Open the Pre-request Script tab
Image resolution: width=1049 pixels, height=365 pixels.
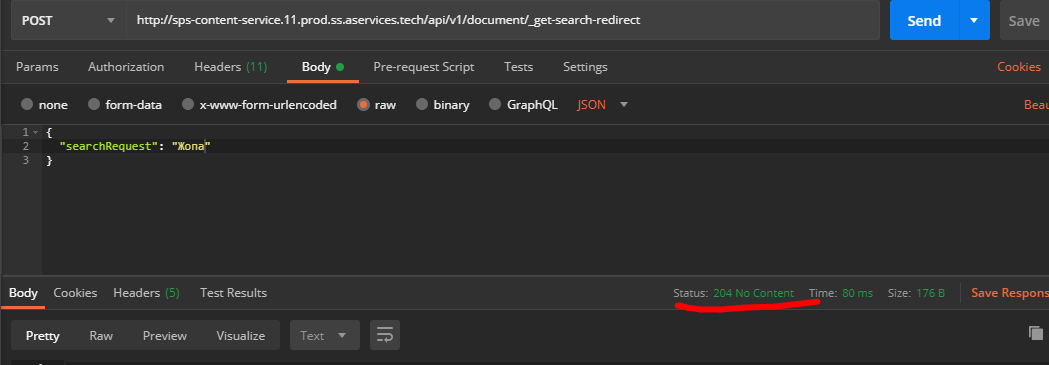423,67
